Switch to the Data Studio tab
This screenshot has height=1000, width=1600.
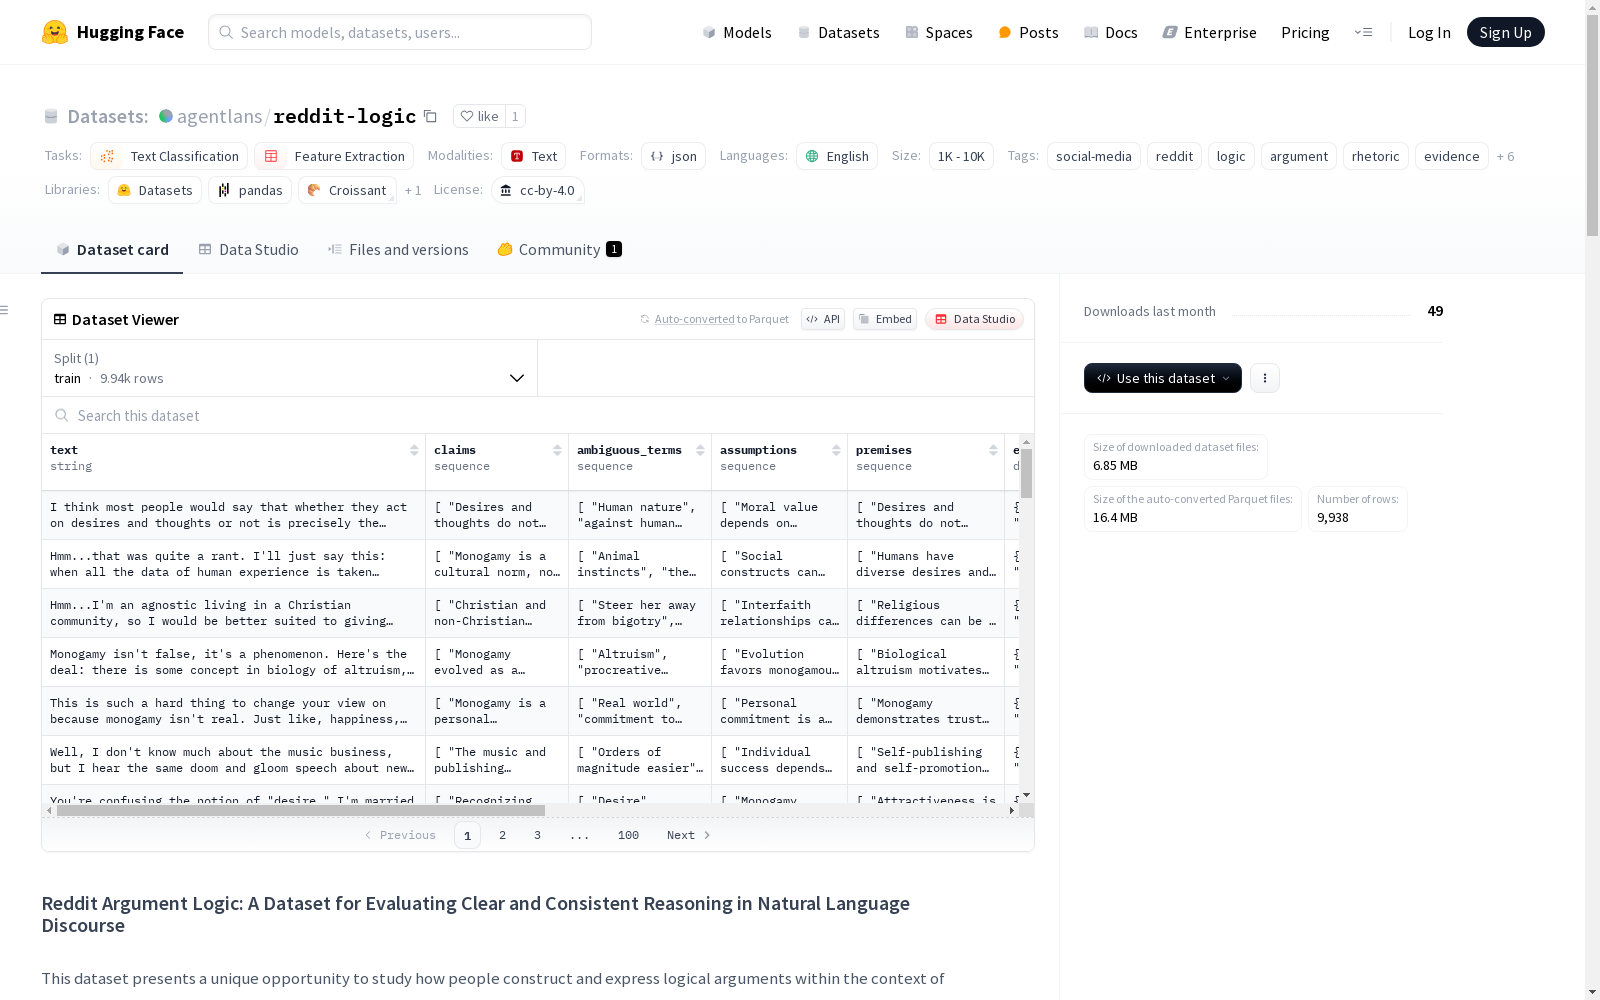(x=249, y=250)
